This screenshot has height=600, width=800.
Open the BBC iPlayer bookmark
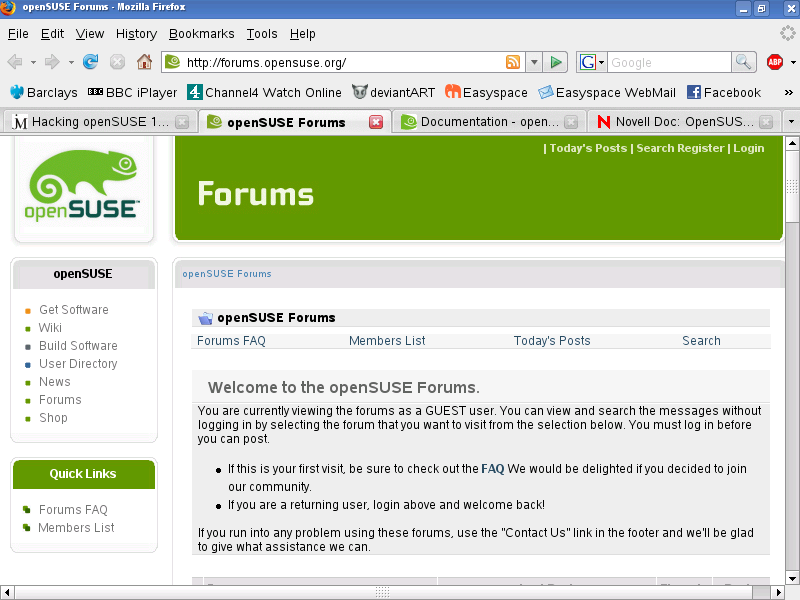(x=132, y=92)
